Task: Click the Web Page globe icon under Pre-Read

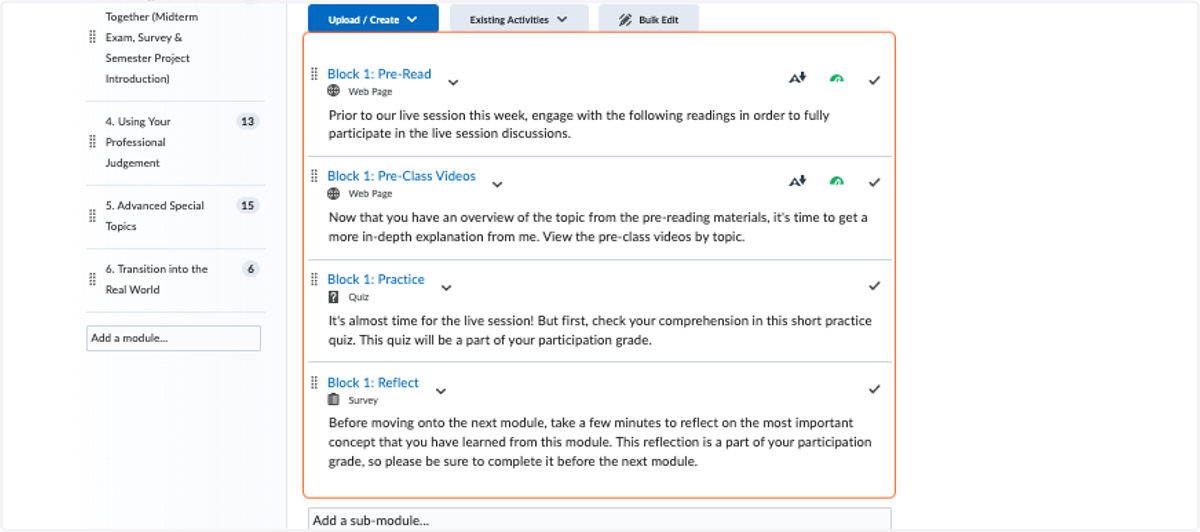Action: [x=334, y=91]
